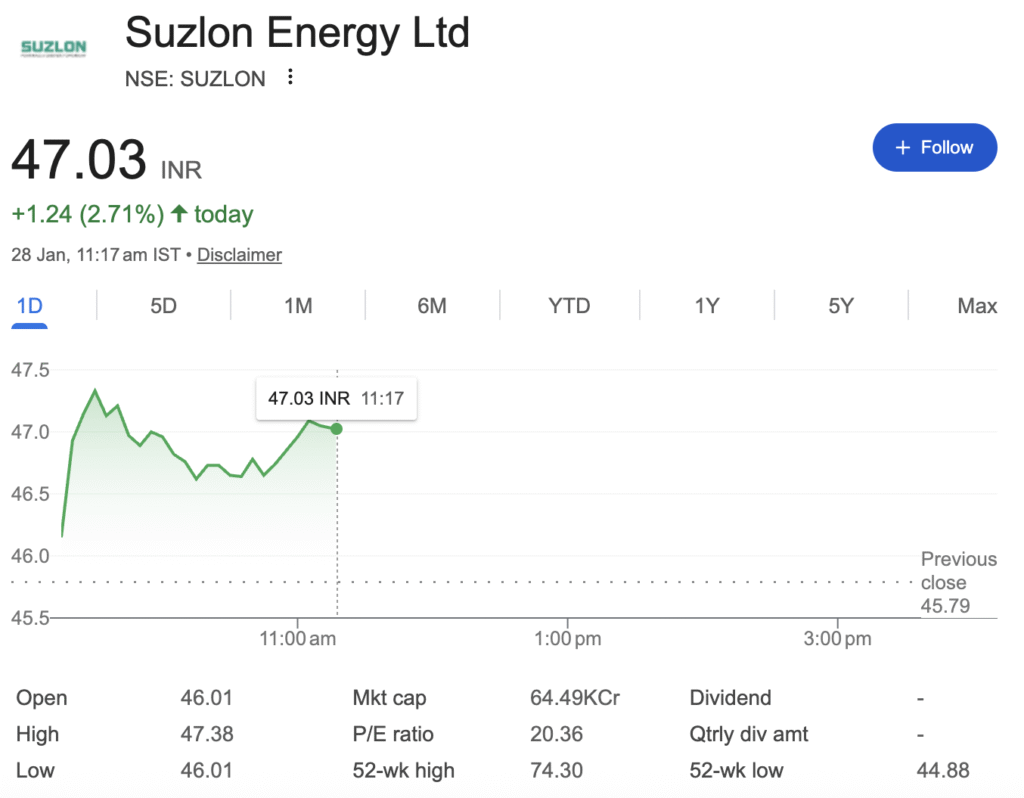1024x798 pixels.
Task: Follow Suzlon Energy stock
Action: [934, 147]
